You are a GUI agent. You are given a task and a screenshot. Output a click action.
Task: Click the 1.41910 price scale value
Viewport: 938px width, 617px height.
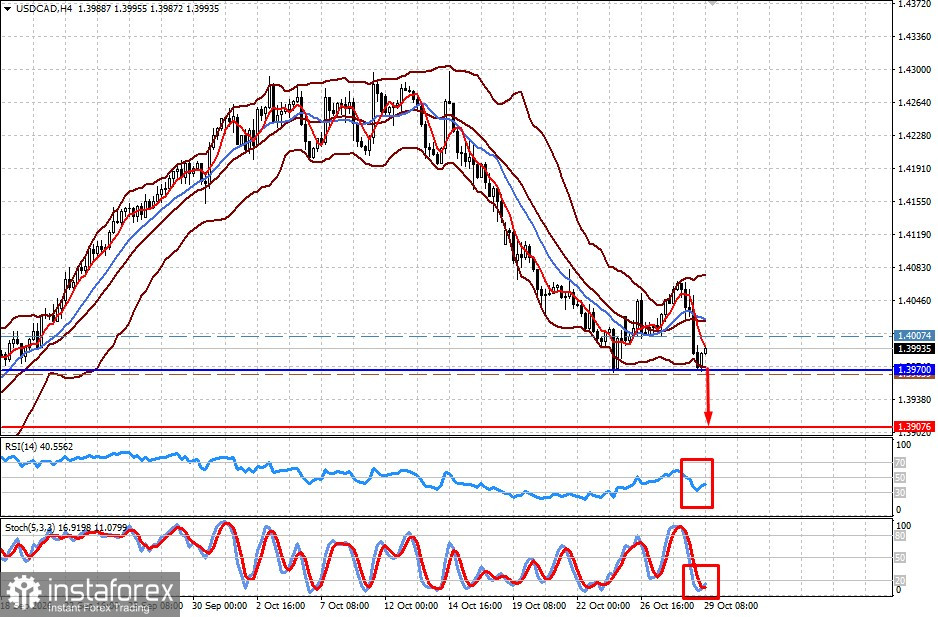(915, 169)
